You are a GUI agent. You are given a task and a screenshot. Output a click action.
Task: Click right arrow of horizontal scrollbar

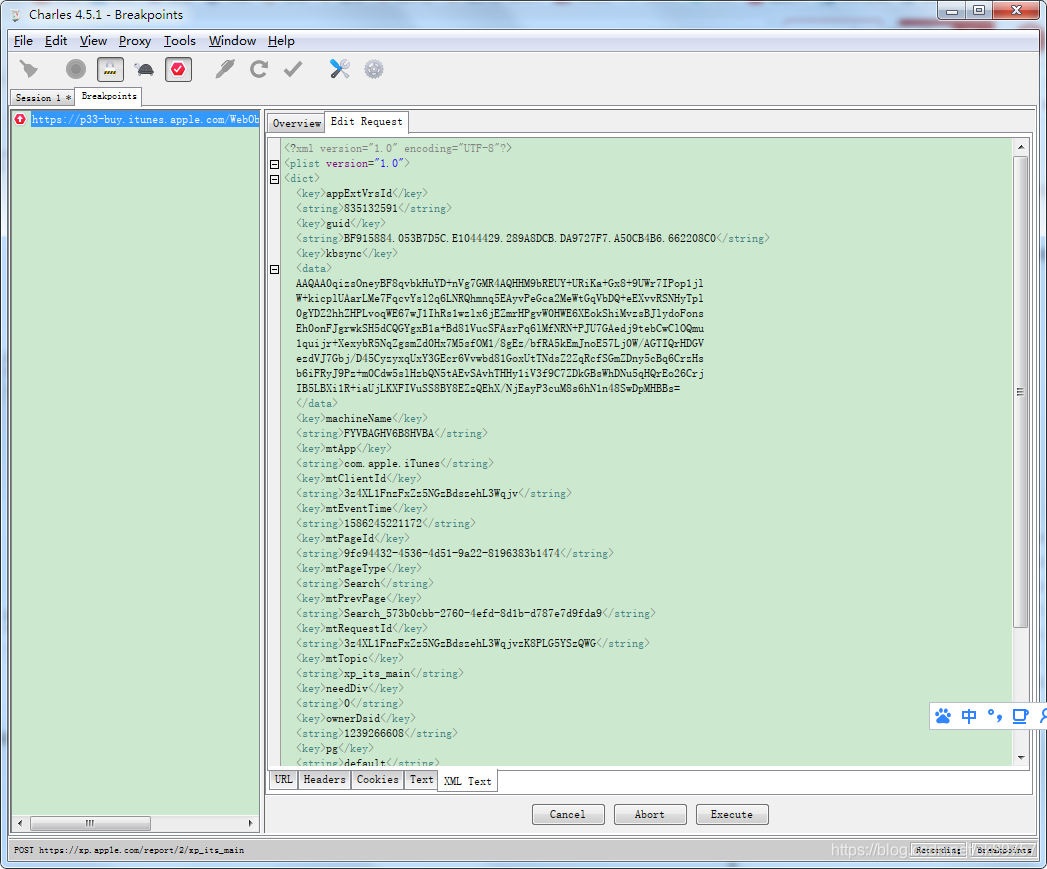click(x=251, y=823)
